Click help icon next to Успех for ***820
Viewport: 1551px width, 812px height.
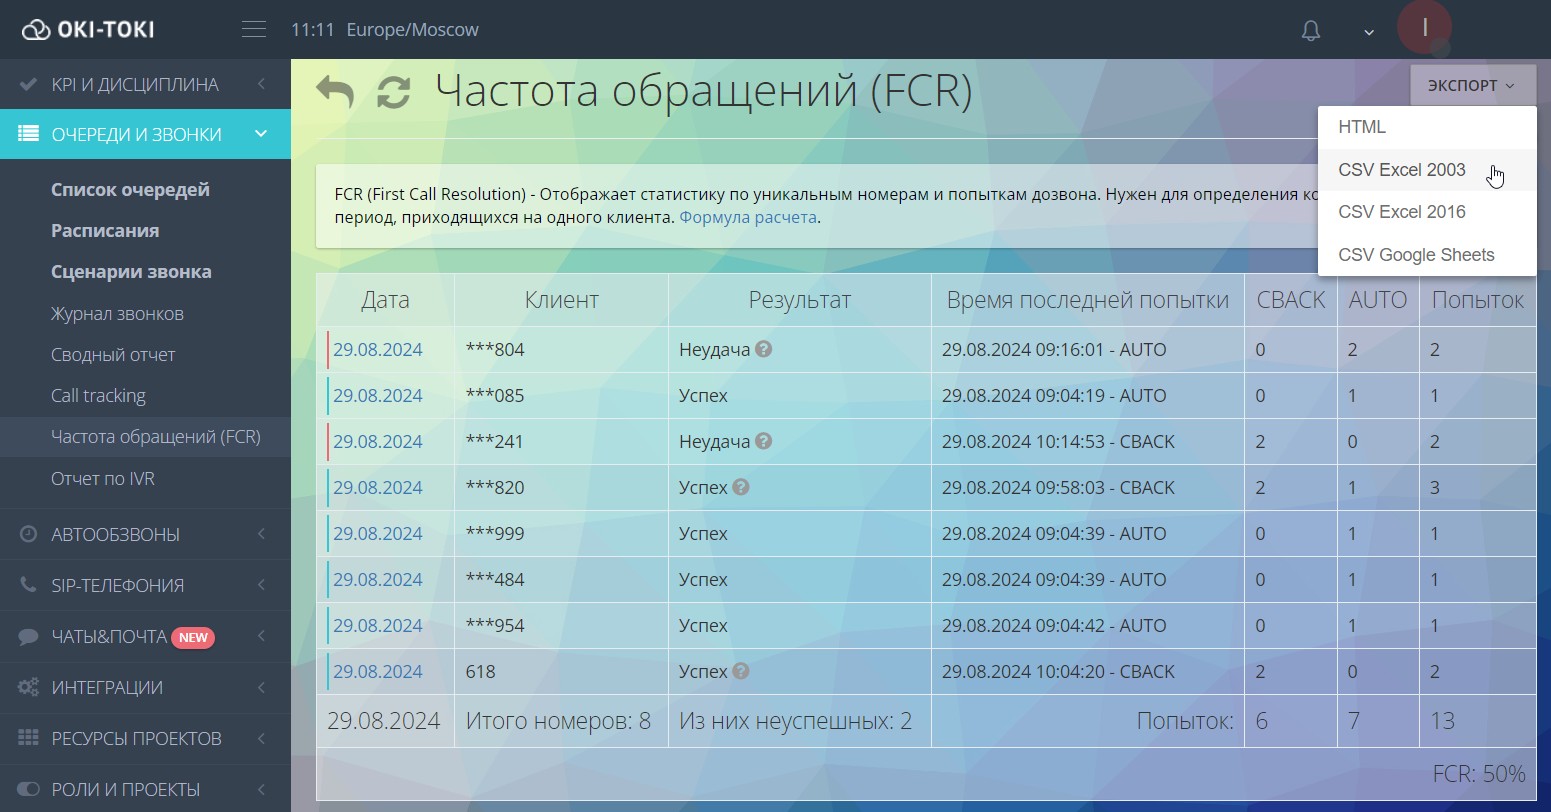pyautogui.click(x=741, y=487)
